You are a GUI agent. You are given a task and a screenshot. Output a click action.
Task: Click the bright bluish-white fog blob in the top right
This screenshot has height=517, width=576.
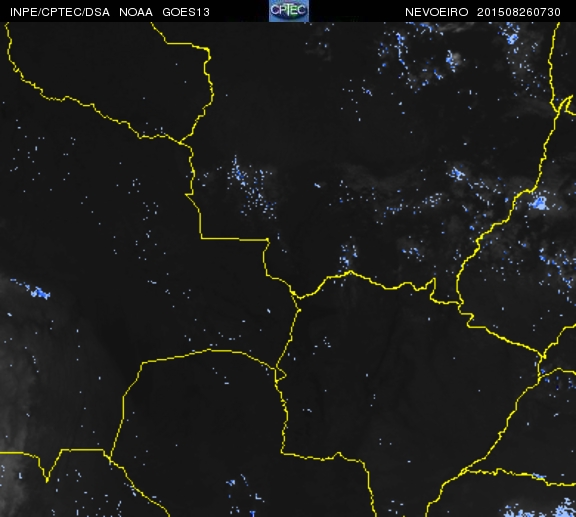[x=453, y=60]
